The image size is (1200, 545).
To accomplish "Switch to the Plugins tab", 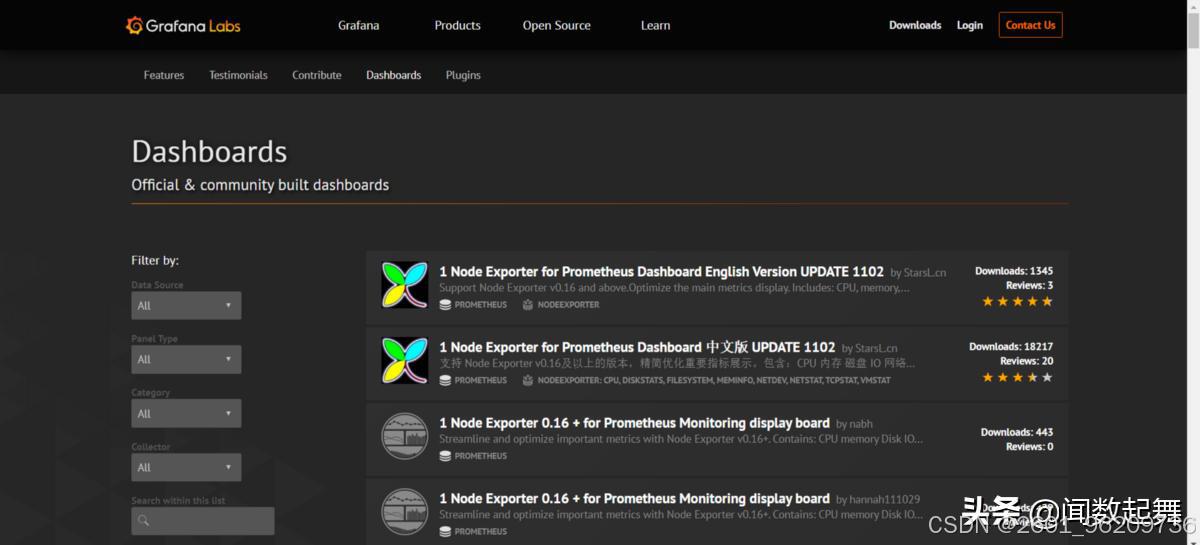I will 463,75.
